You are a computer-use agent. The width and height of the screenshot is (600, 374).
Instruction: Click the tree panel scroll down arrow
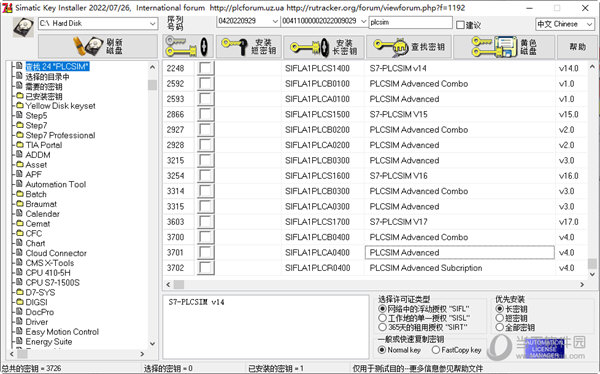[152, 344]
